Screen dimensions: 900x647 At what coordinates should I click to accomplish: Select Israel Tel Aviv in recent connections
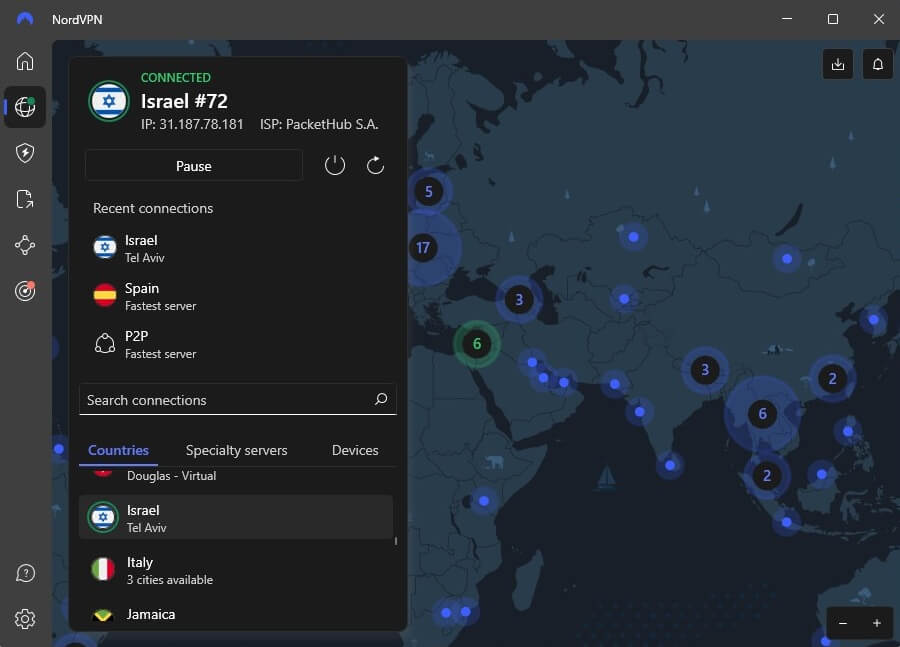click(x=238, y=249)
